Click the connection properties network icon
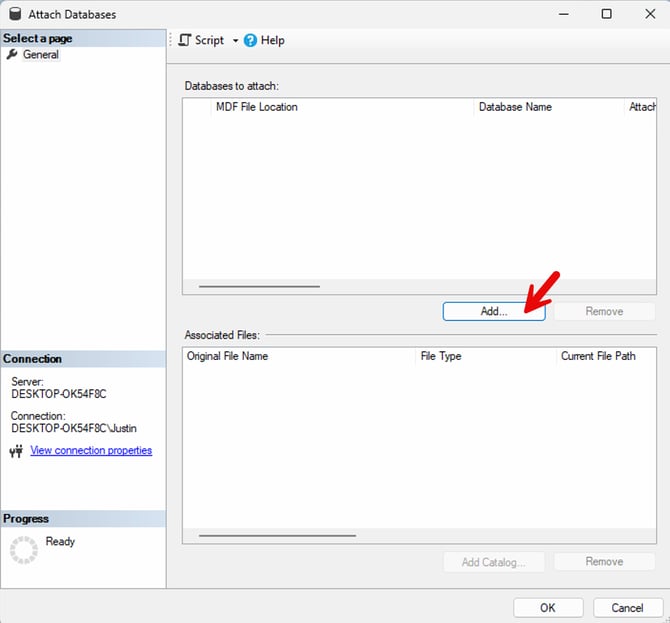670x623 pixels. (x=16, y=451)
